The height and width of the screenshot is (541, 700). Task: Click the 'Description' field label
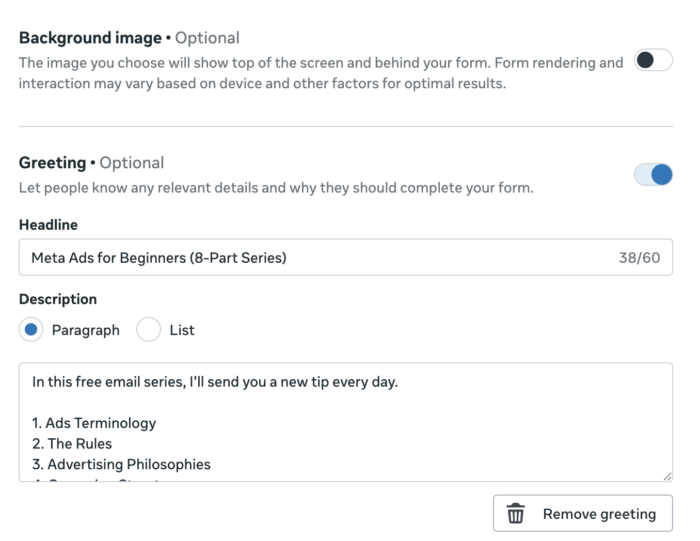(58, 299)
